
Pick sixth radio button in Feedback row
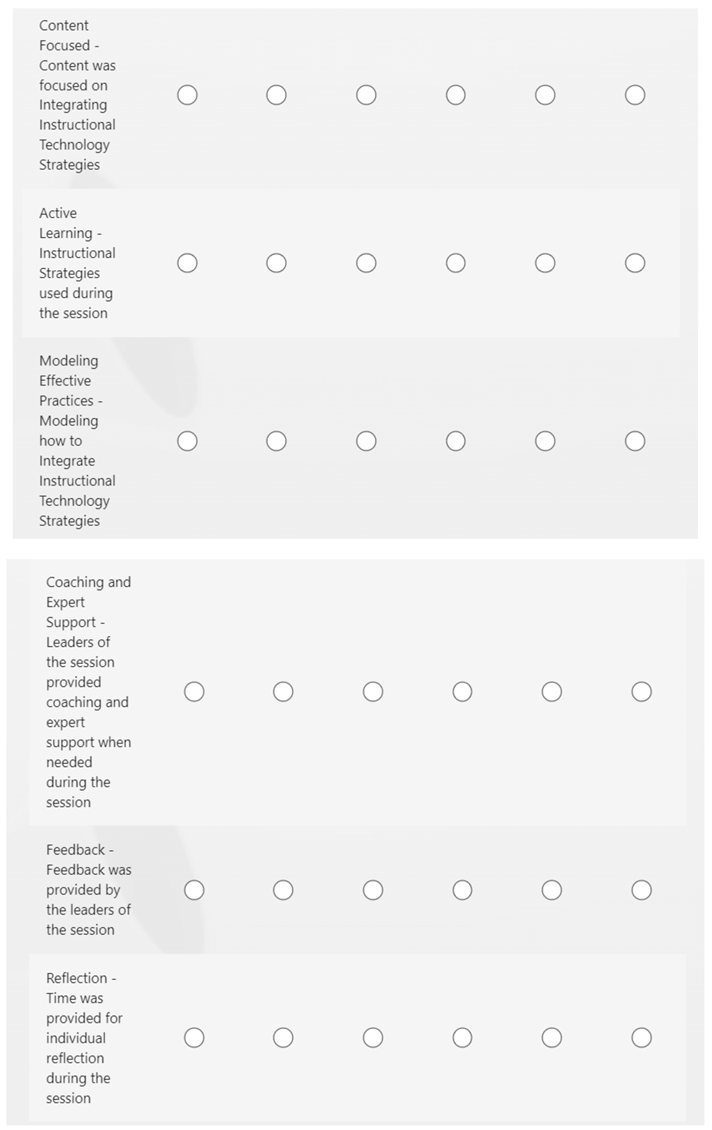click(x=642, y=890)
